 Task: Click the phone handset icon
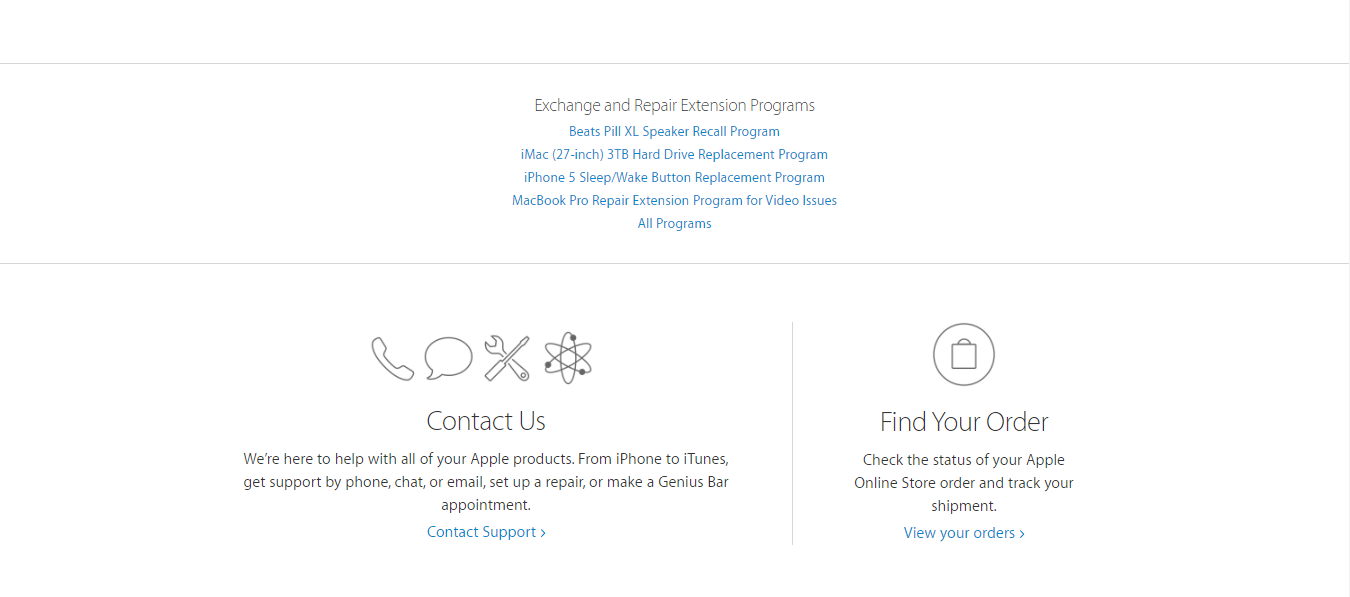[x=392, y=358]
